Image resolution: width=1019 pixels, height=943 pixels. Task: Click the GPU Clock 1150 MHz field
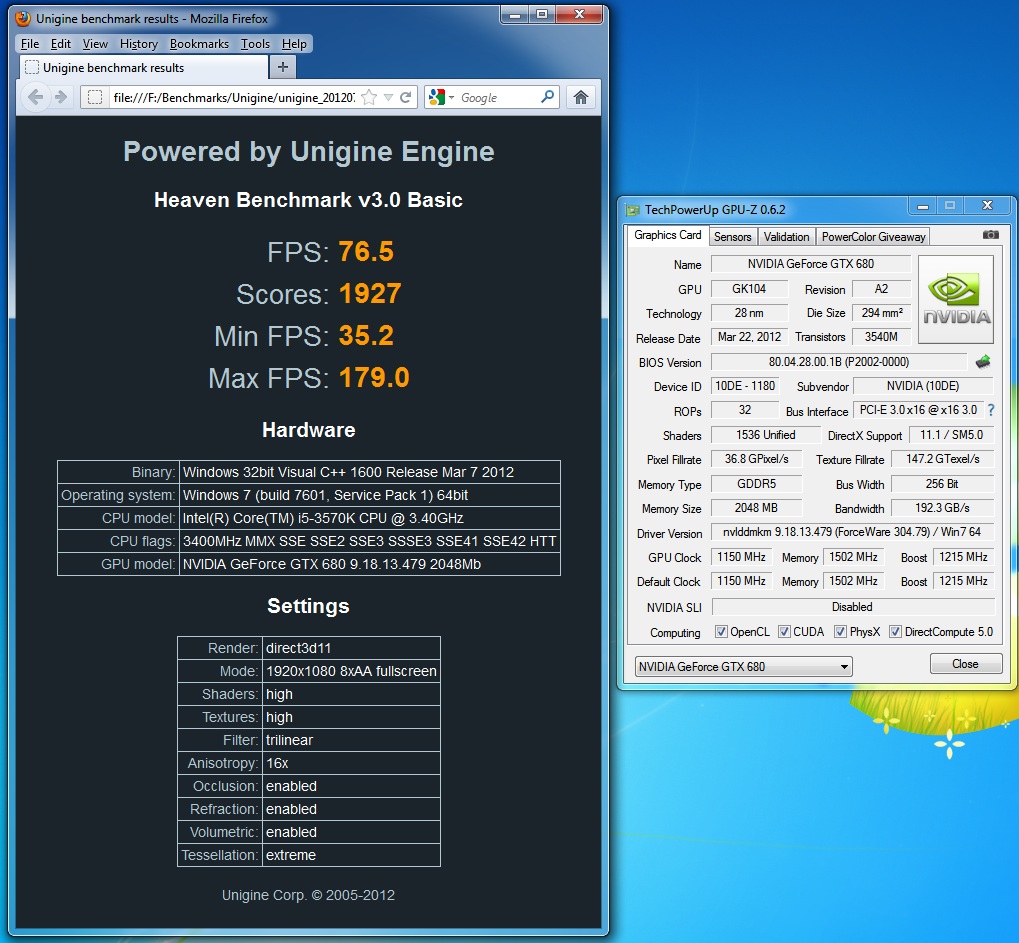point(741,556)
